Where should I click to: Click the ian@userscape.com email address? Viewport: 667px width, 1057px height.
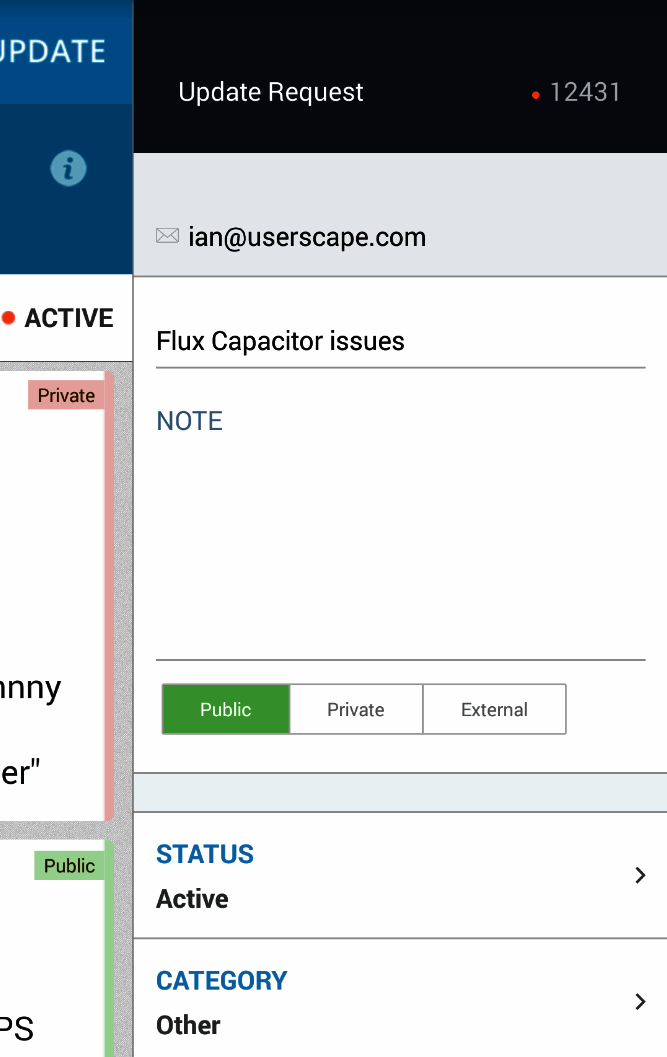click(x=307, y=237)
